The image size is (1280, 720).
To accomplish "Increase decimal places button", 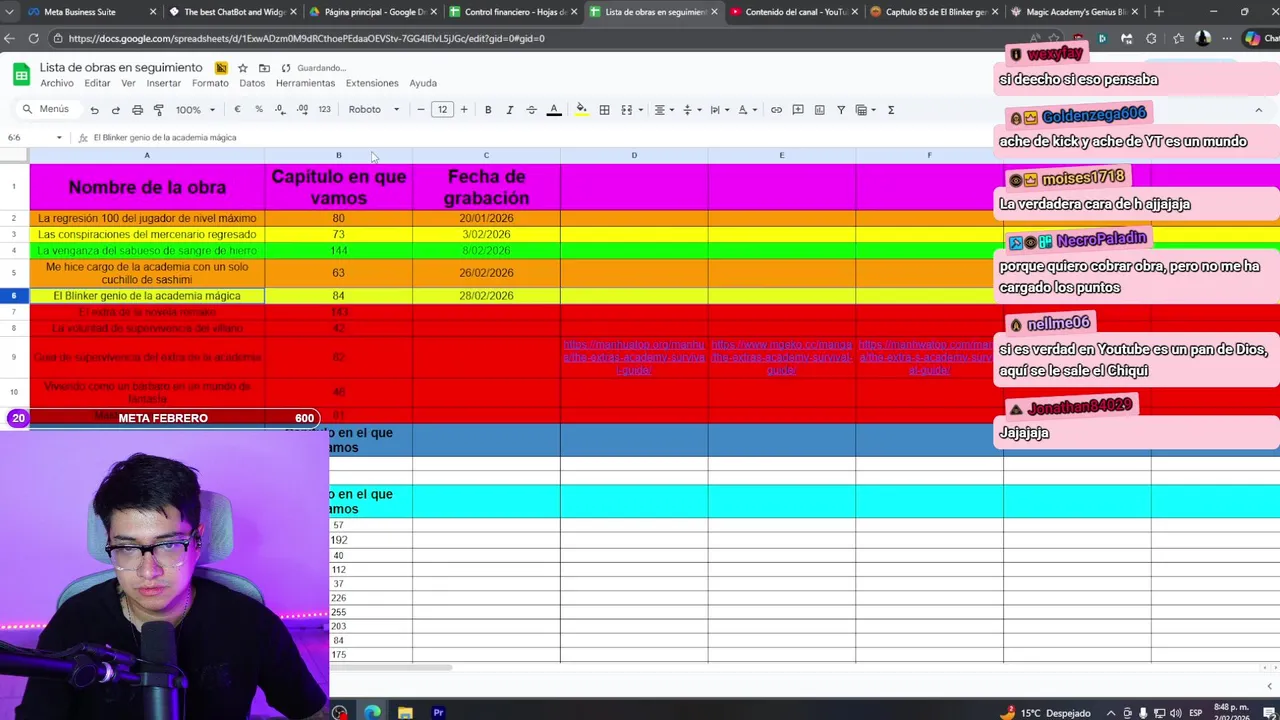I will pyautogui.click(x=302, y=110).
